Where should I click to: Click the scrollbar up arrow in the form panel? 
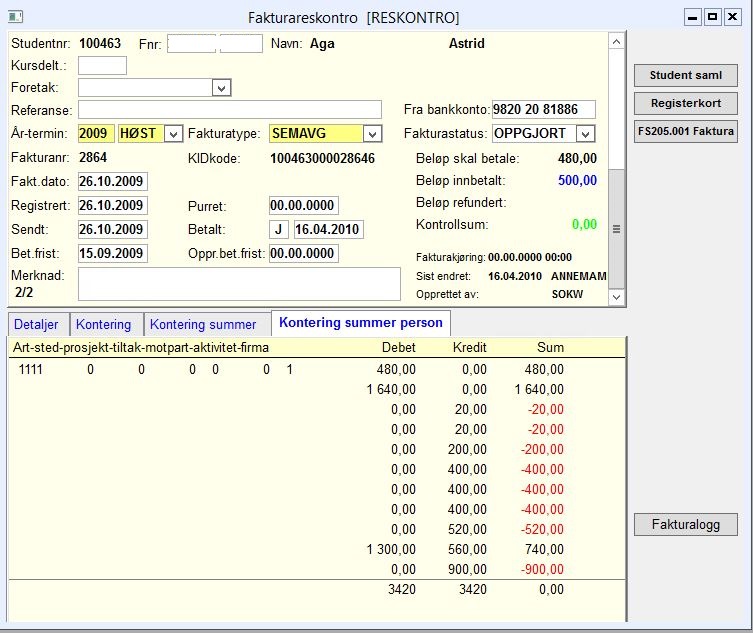(617, 42)
